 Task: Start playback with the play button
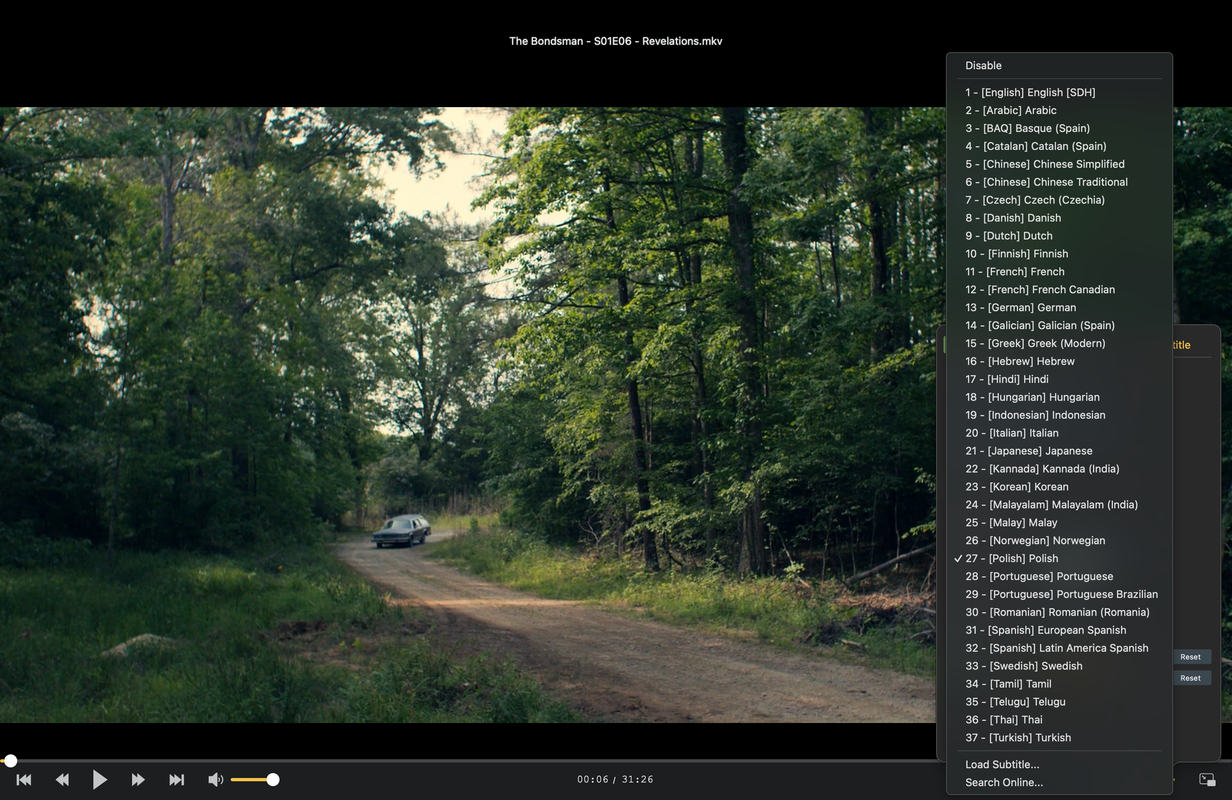click(x=100, y=780)
